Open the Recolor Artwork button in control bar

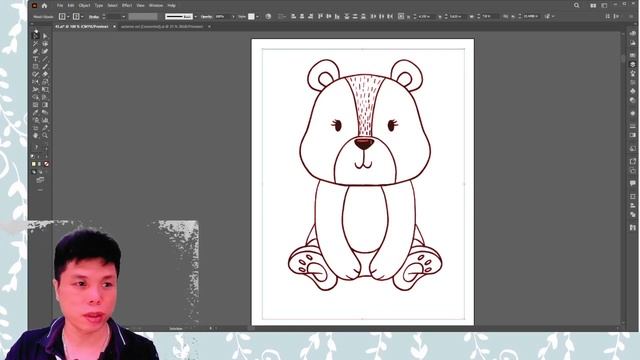(x=268, y=16)
